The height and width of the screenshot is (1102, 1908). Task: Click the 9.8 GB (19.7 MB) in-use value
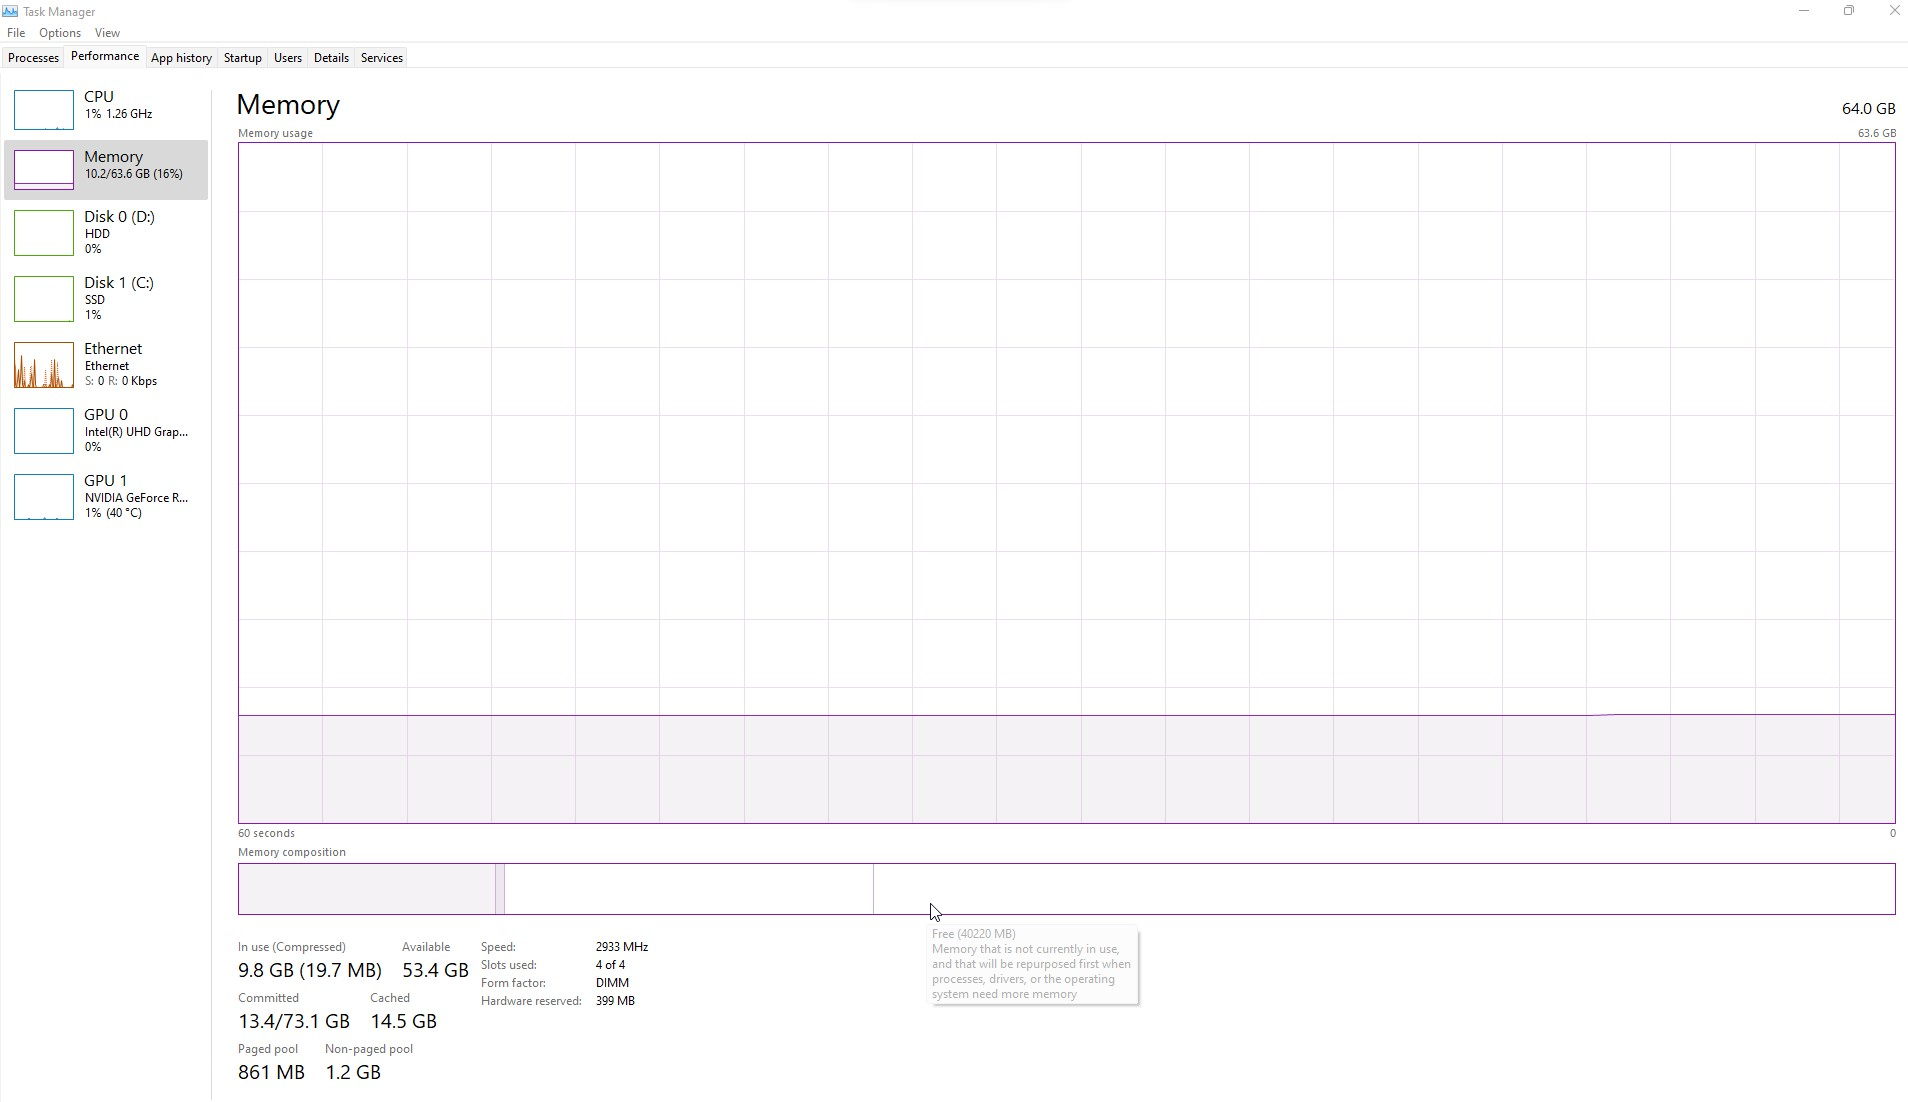click(x=310, y=970)
